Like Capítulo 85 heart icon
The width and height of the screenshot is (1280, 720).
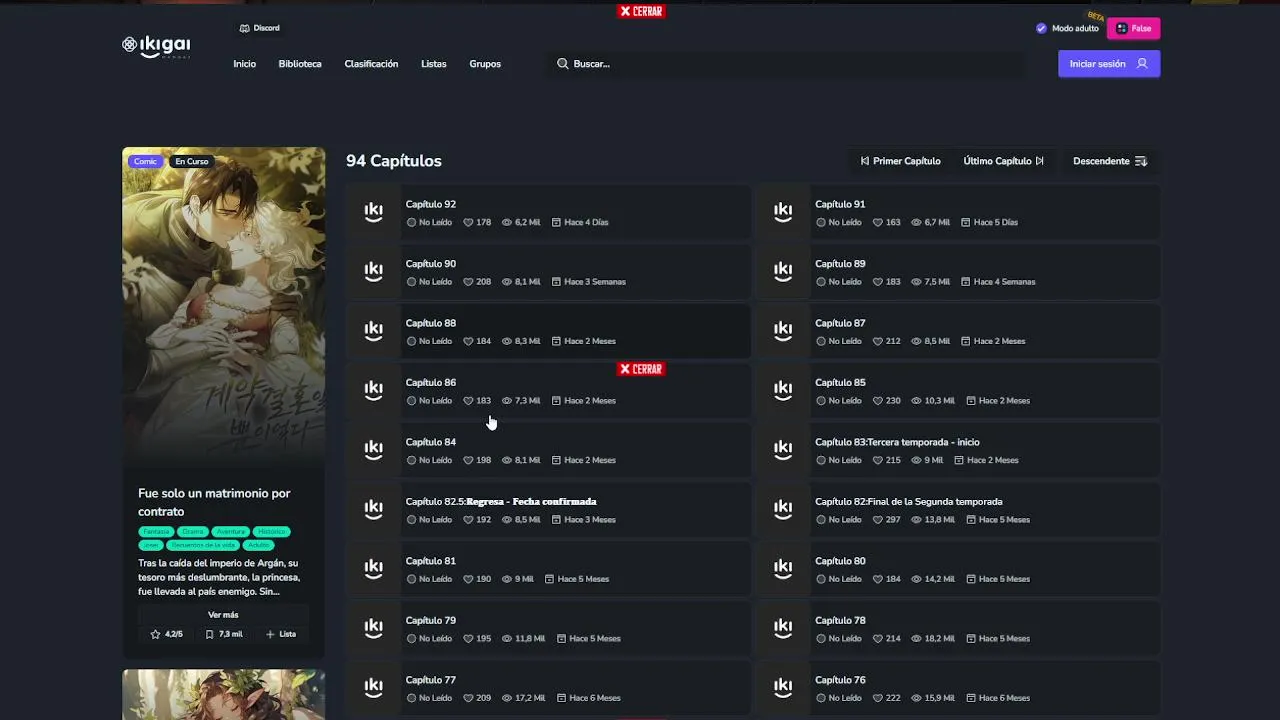click(878, 401)
